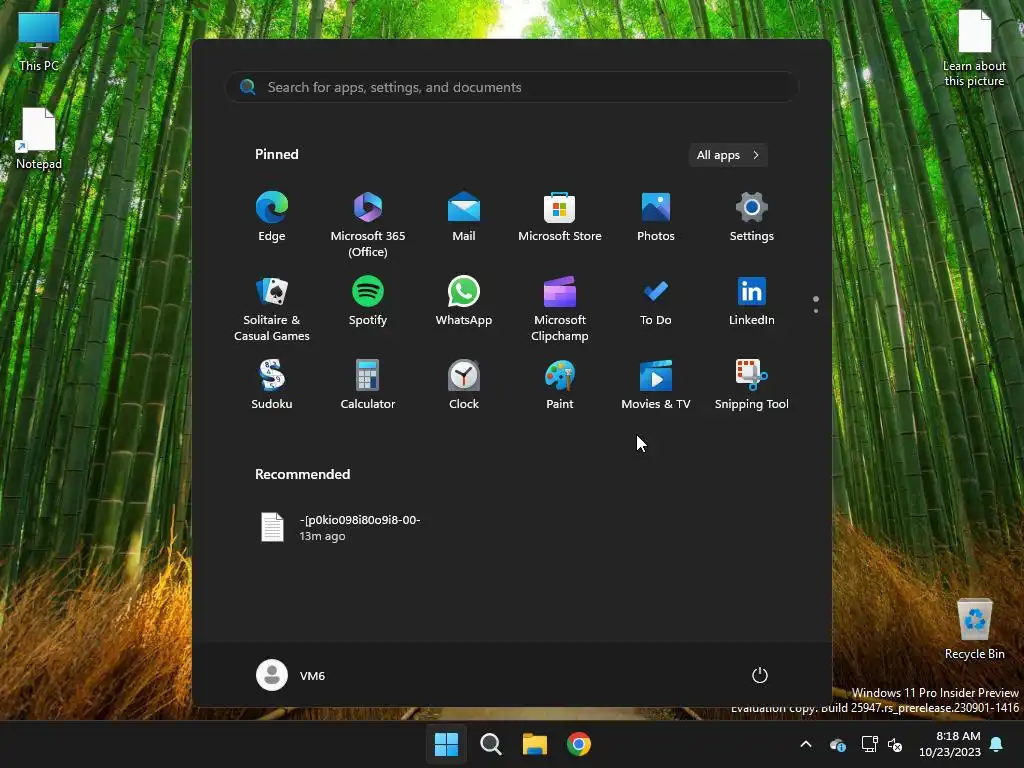Launch Spotify
This screenshot has width=1024, height=768.
point(368,300)
